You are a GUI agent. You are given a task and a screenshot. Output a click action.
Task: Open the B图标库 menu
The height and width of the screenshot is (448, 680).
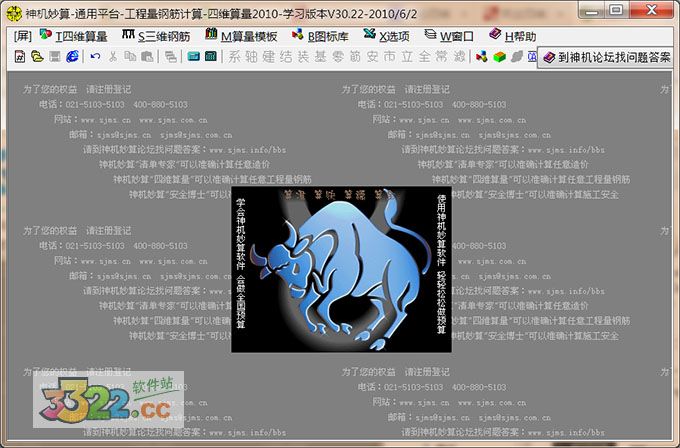click(x=320, y=36)
